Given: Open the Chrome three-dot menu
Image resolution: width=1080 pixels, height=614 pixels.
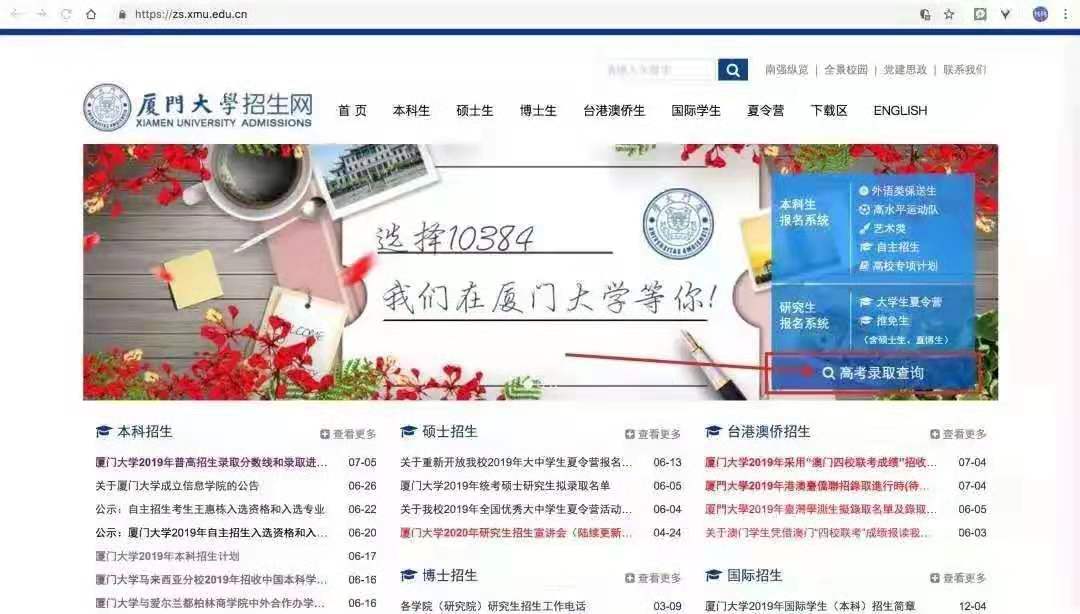Looking at the screenshot, I should [x=1064, y=14].
